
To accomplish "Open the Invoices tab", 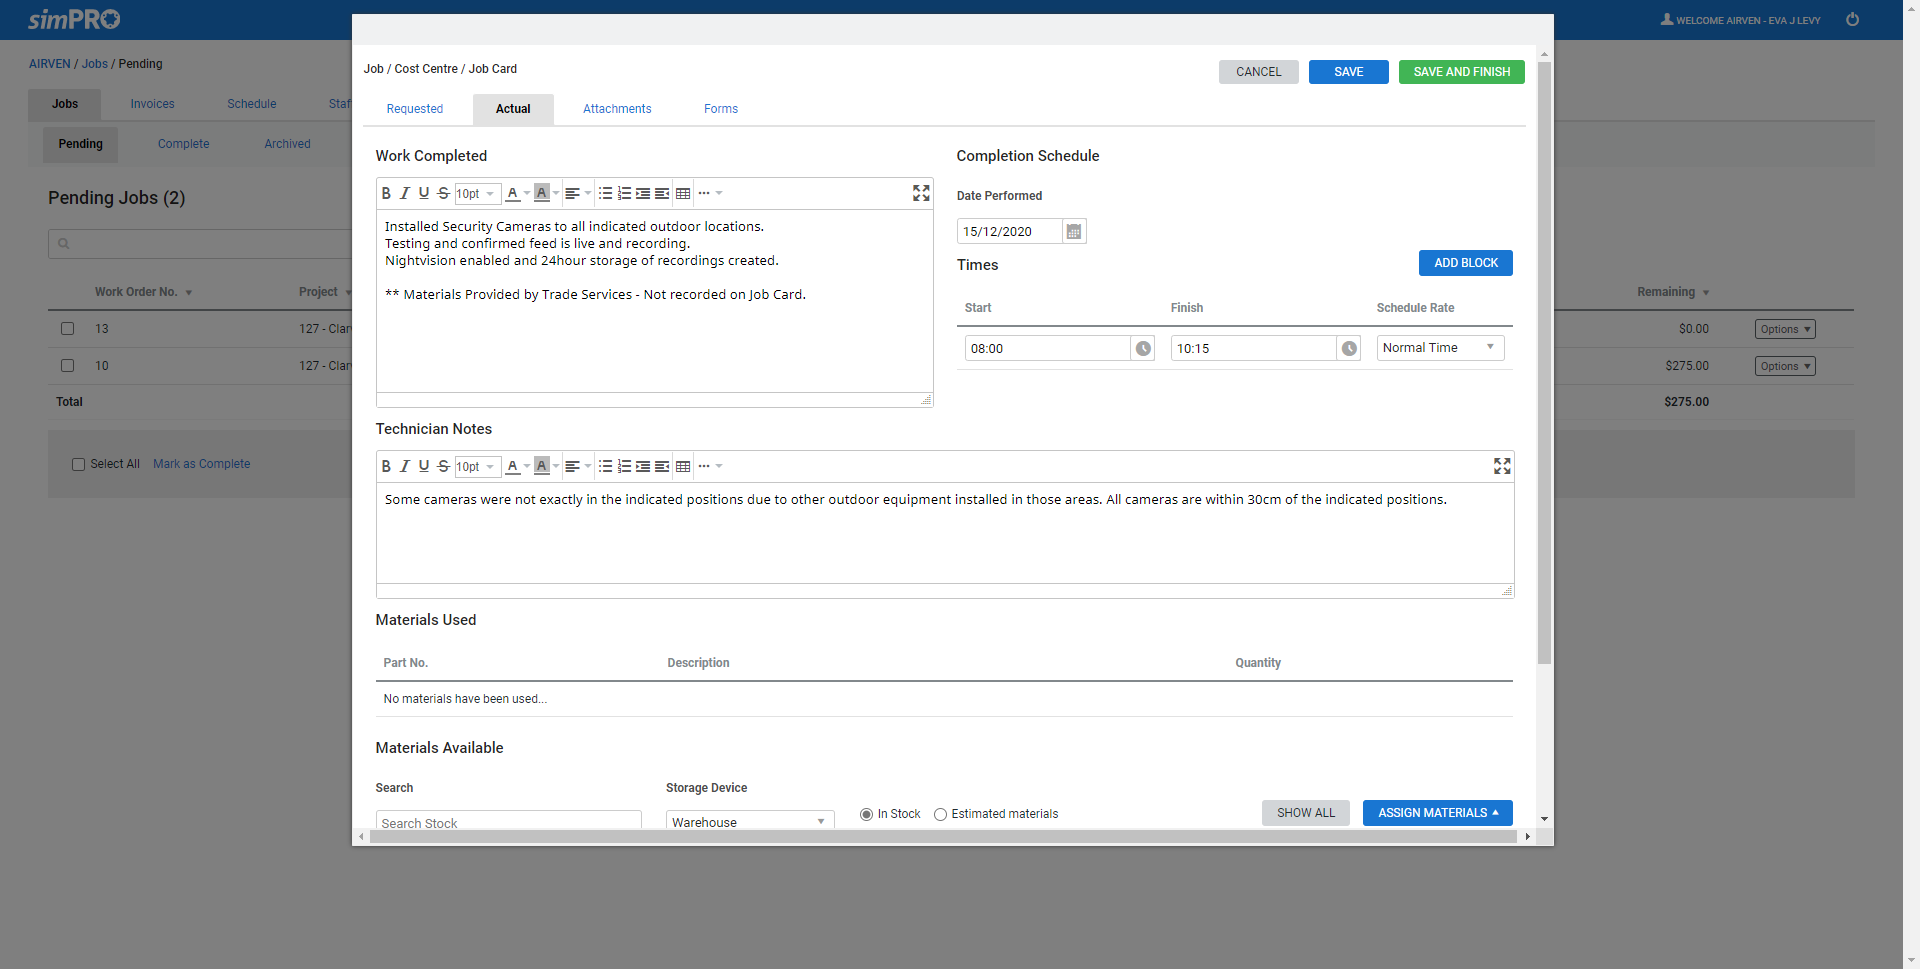I will [152, 104].
